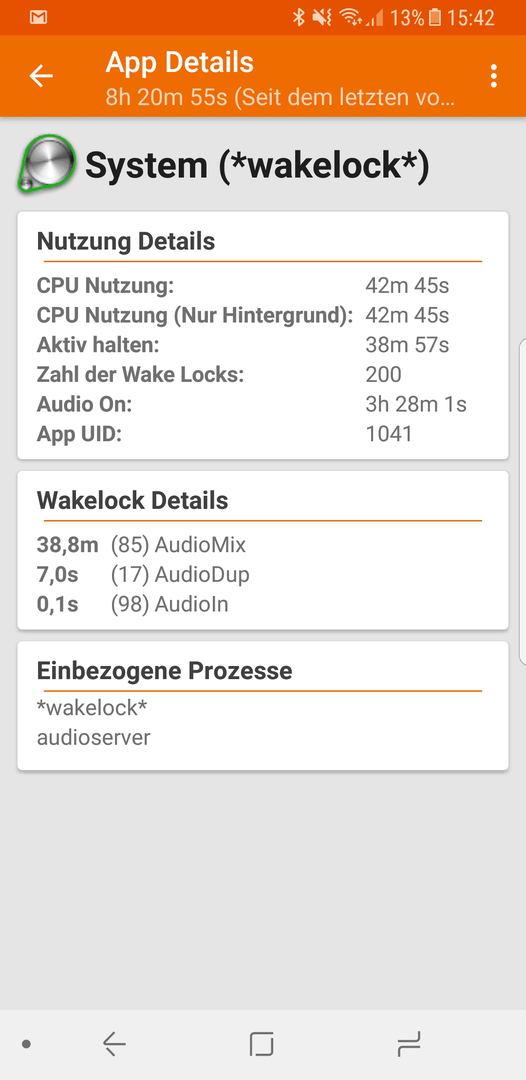Viewport: 526px width, 1080px height.
Task: Open the three-dot overflow menu
Action: click(493, 76)
